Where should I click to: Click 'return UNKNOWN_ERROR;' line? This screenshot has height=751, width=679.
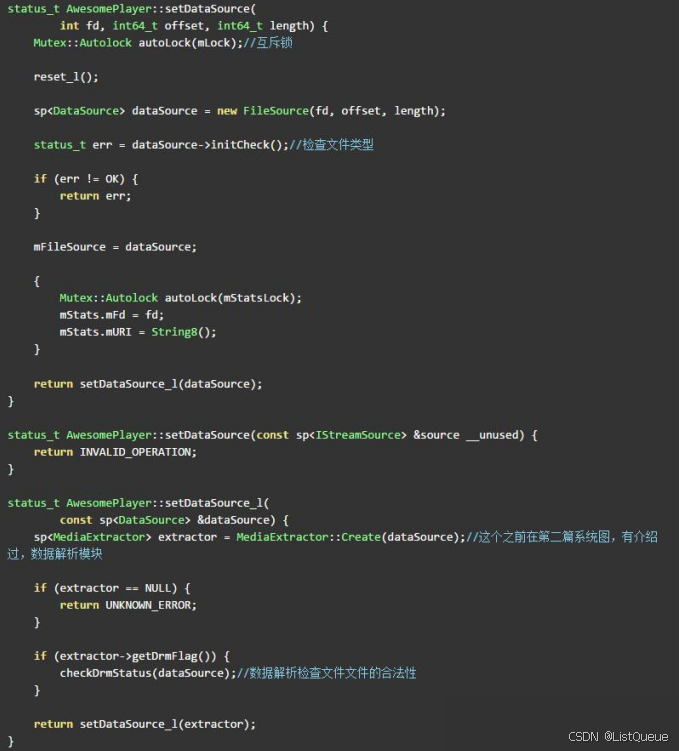pyautogui.click(x=128, y=605)
